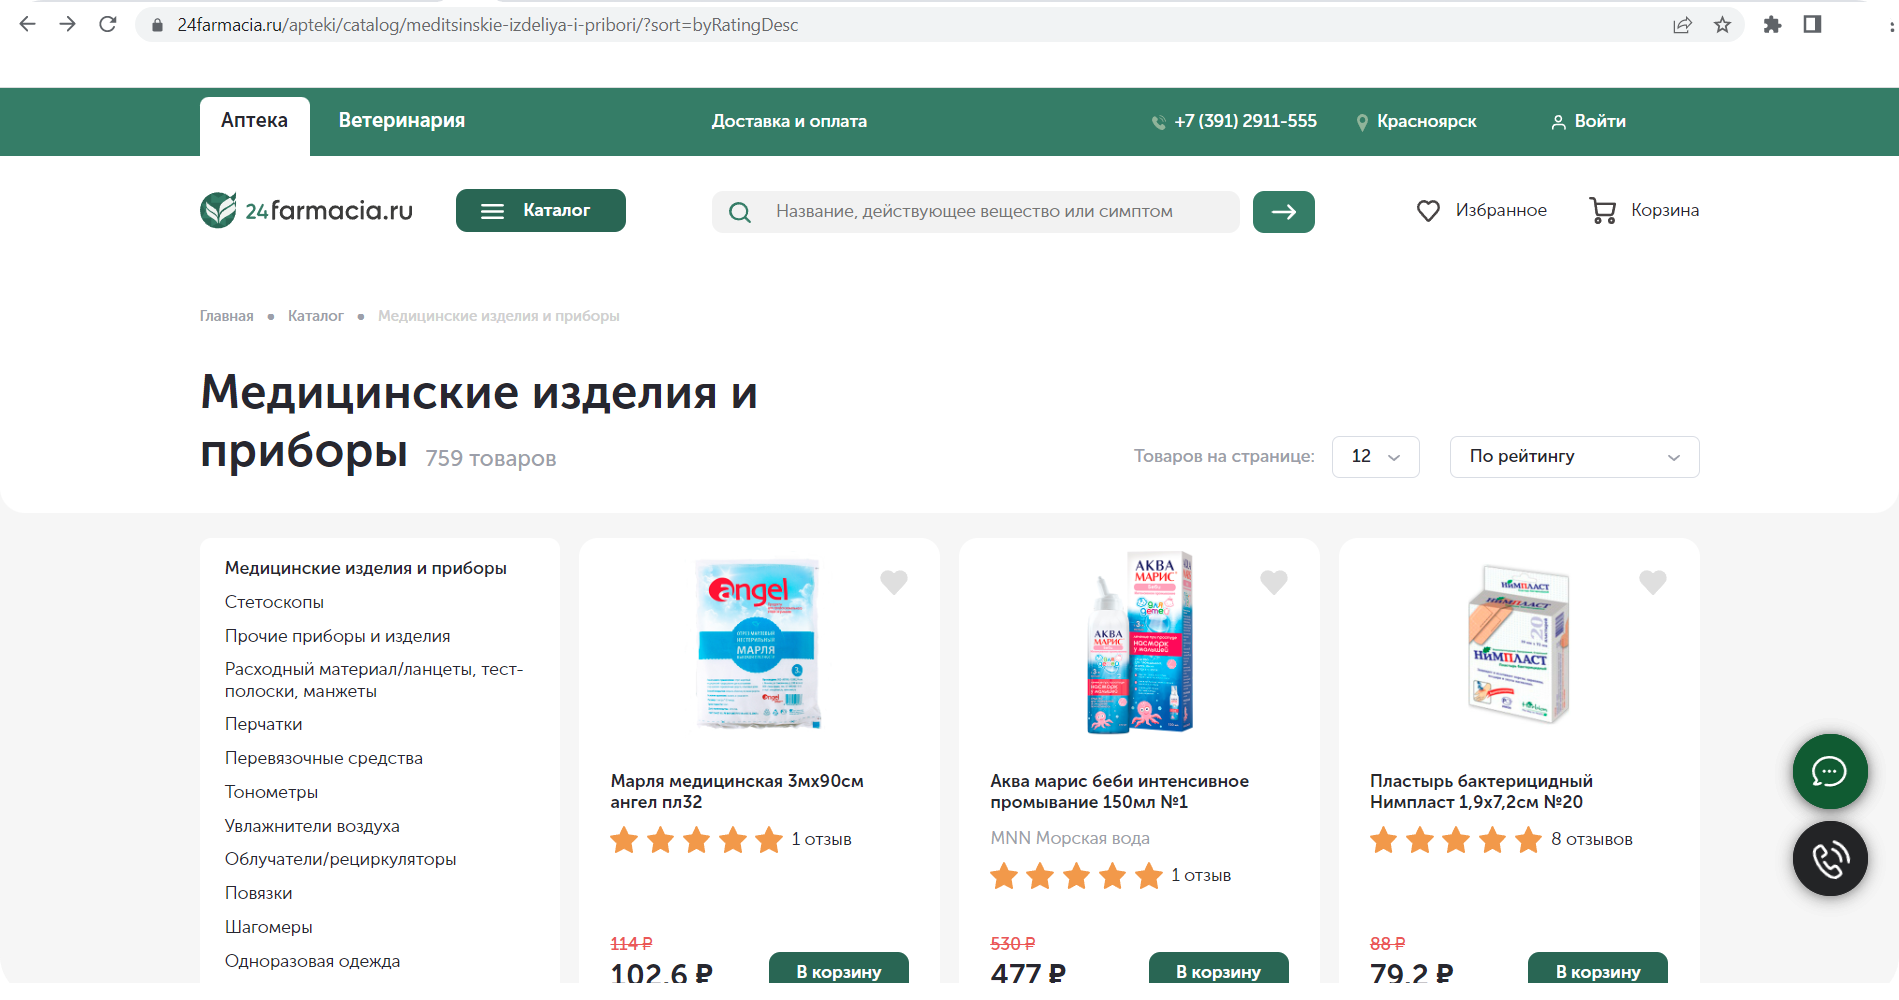Click the search submit arrow
The image size is (1899, 1000).
[x=1283, y=211]
